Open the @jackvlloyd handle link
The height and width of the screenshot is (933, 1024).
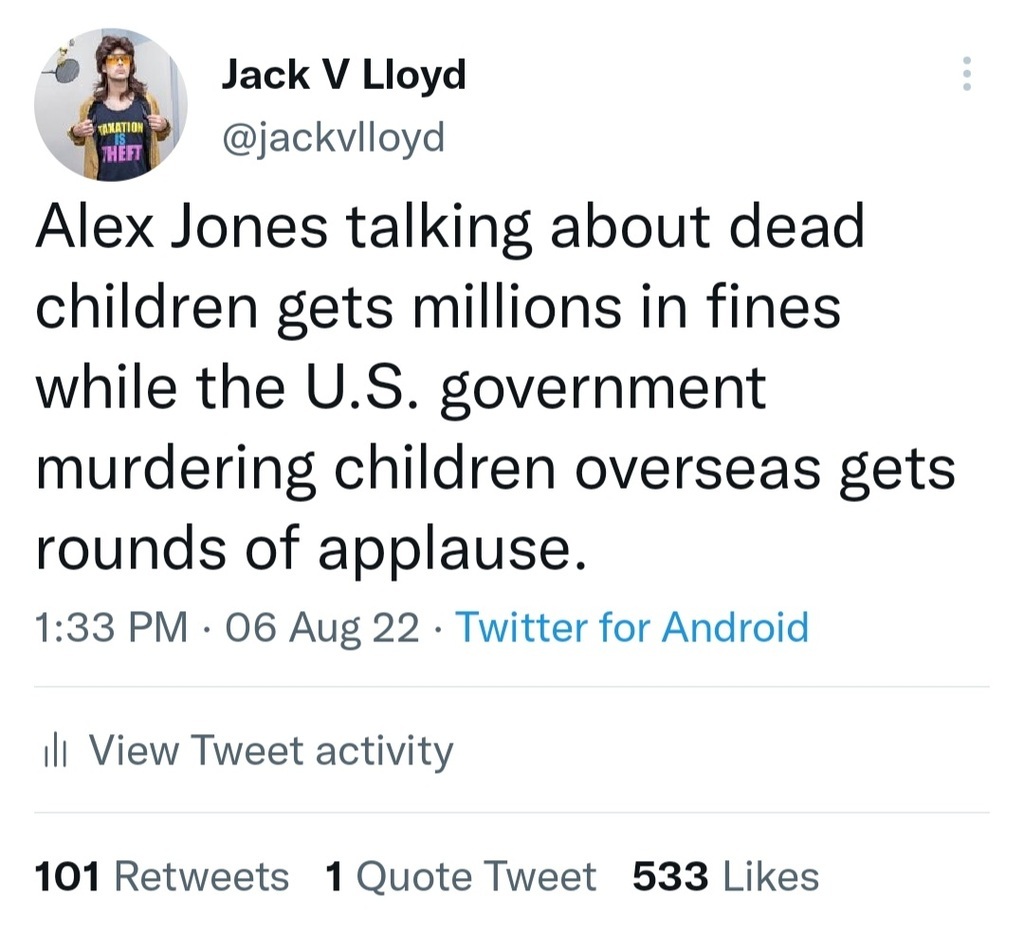click(x=332, y=137)
